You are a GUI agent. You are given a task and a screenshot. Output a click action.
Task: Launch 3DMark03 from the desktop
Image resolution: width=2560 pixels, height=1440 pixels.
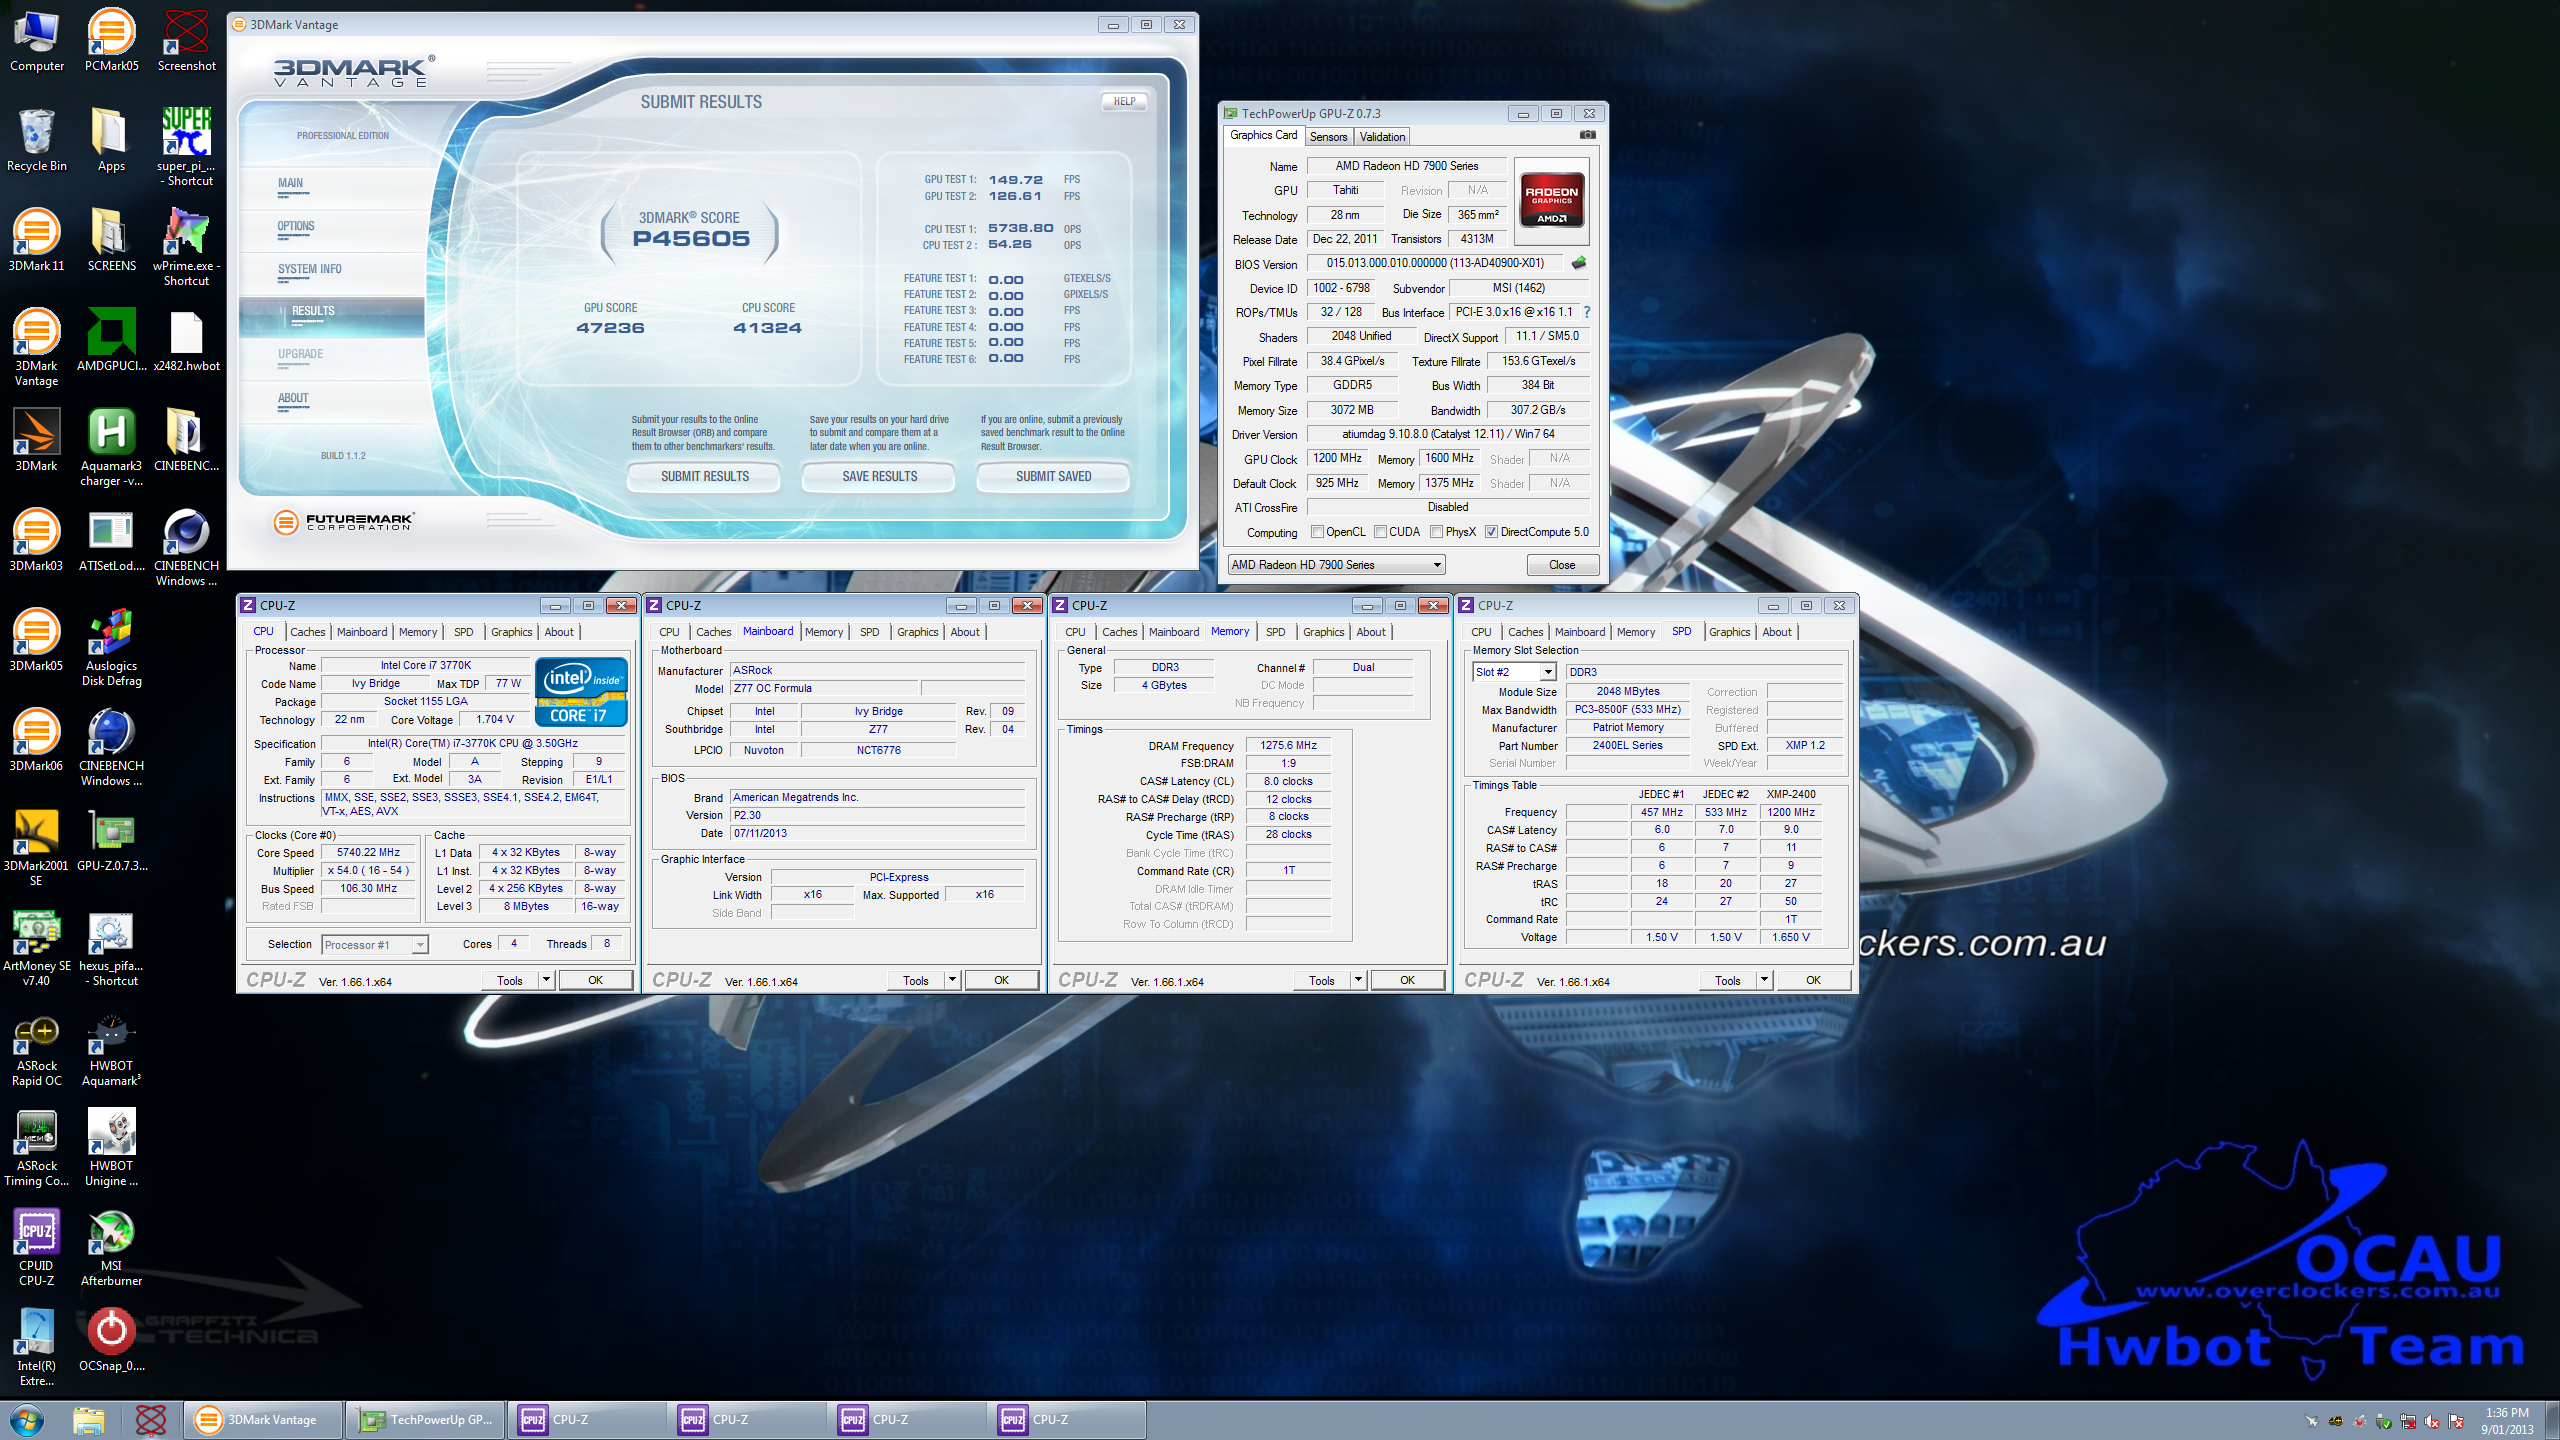click(36, 540)
